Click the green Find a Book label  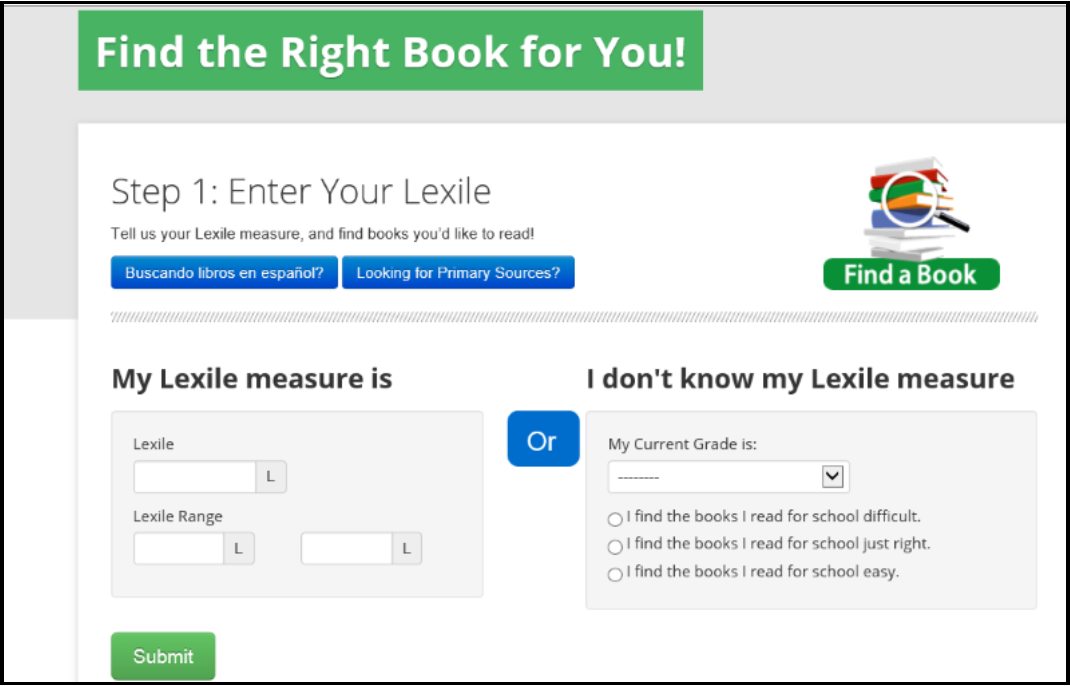tap(911, 274)
